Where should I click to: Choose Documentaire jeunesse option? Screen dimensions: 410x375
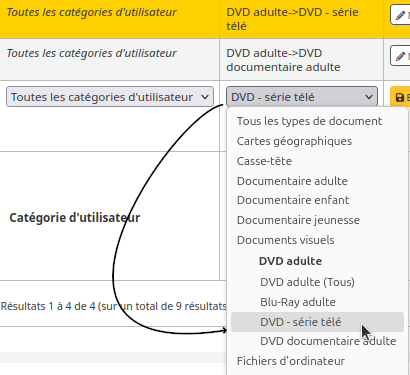point(298,220)
